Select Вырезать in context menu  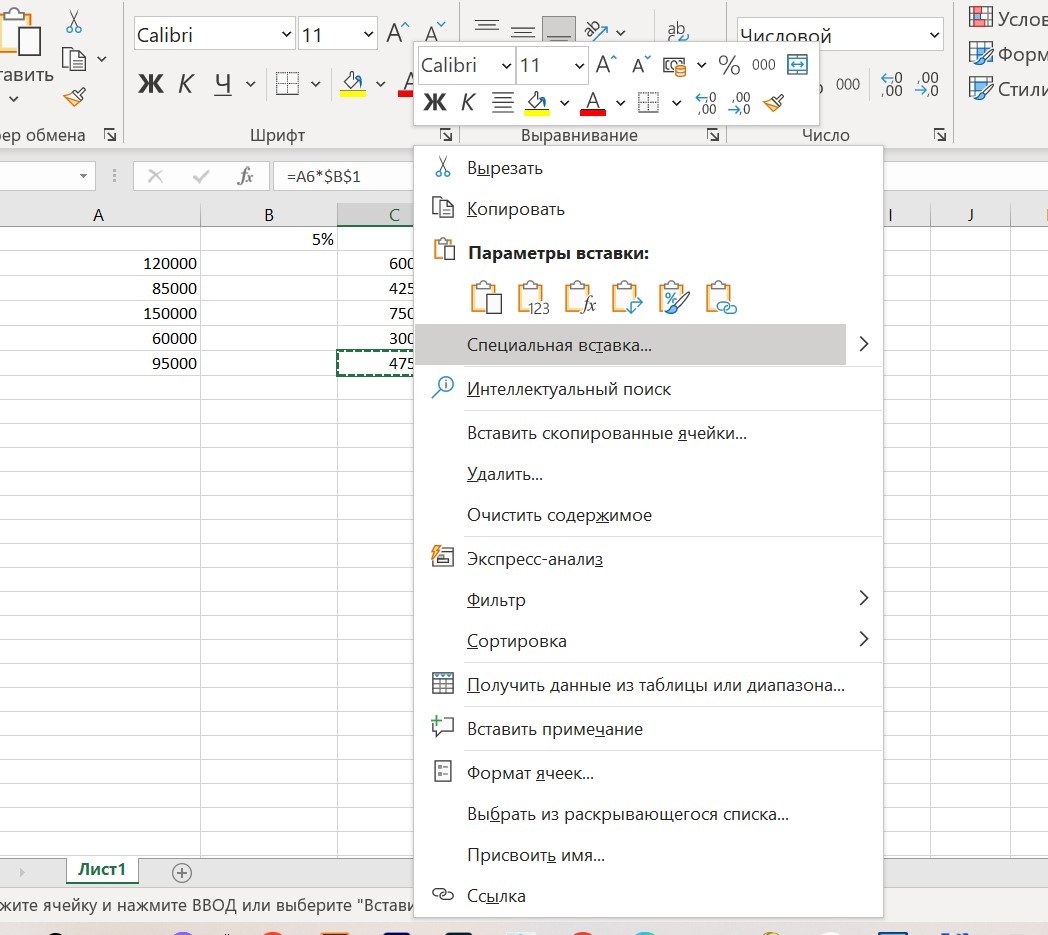coord(648,168)
